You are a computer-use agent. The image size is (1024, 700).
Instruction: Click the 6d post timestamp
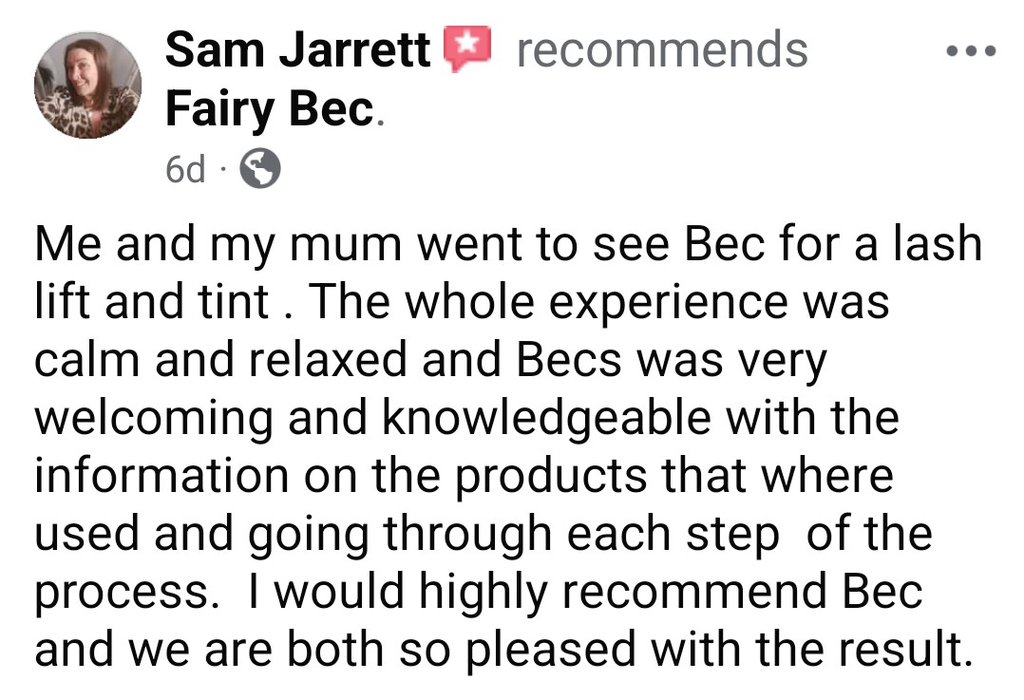click(184, 171)
